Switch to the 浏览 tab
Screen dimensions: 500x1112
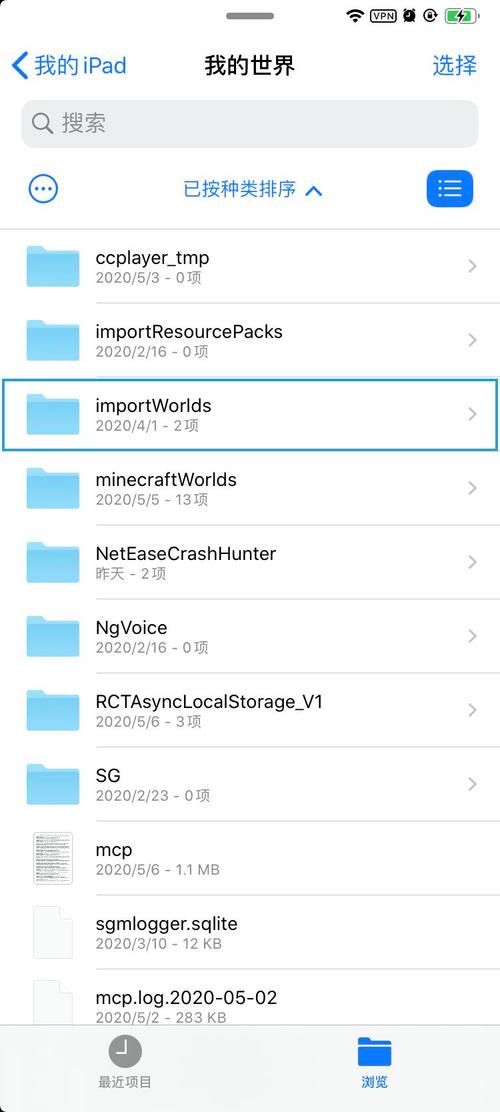click(x=374, y=1062)
